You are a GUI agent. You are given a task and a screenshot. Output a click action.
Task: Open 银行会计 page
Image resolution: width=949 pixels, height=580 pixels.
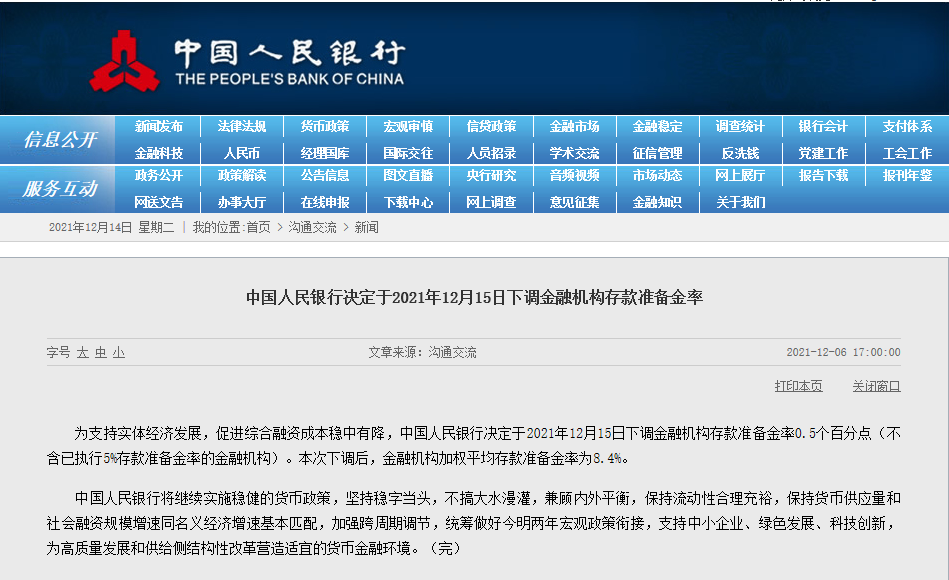click(x=823, y=127)
